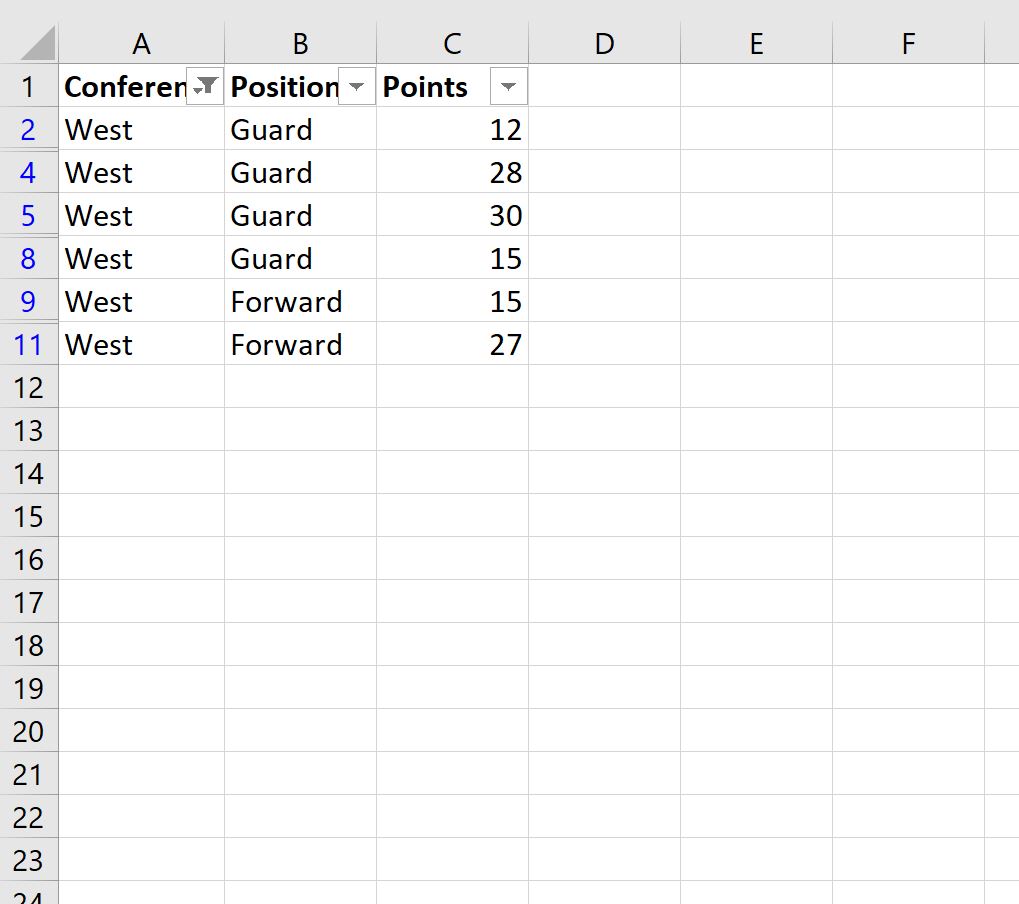The image size is (1019, 904).
Task: Click the Select All corner triangle
Action: [38, 44]
